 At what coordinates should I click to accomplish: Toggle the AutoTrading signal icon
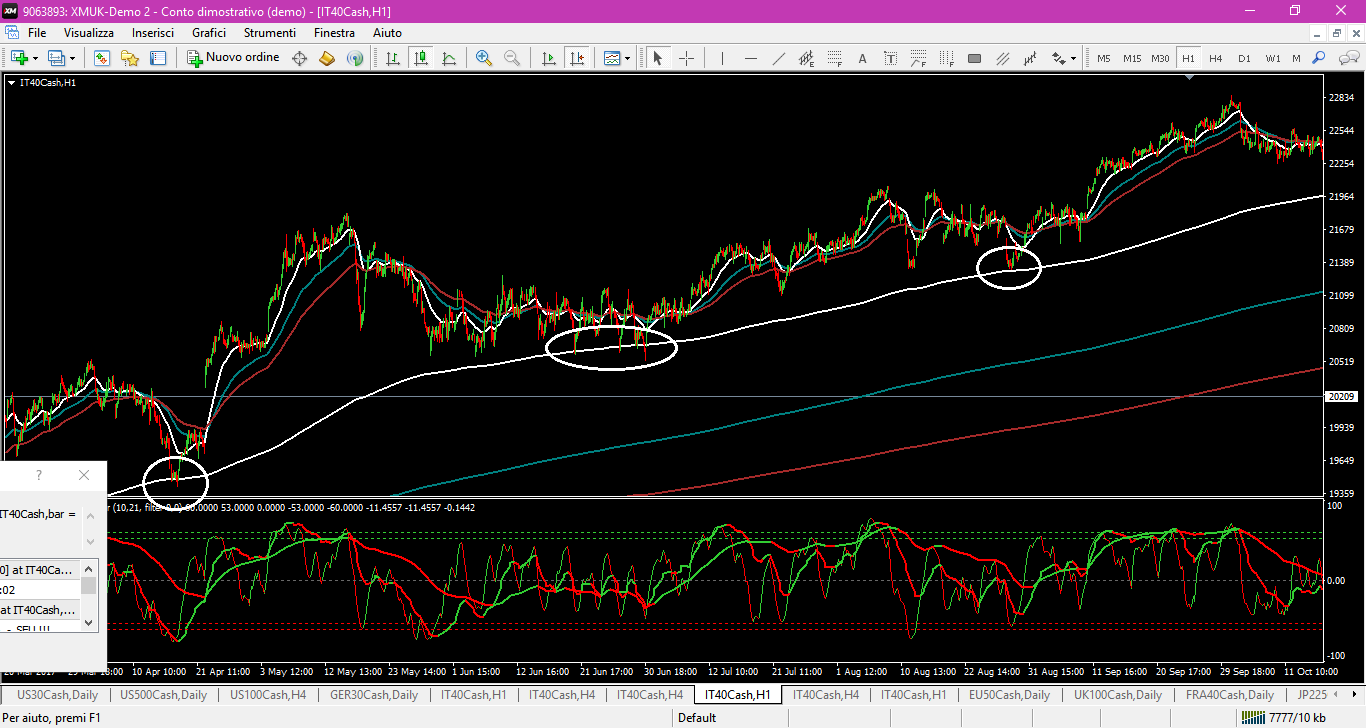point(355,58)
